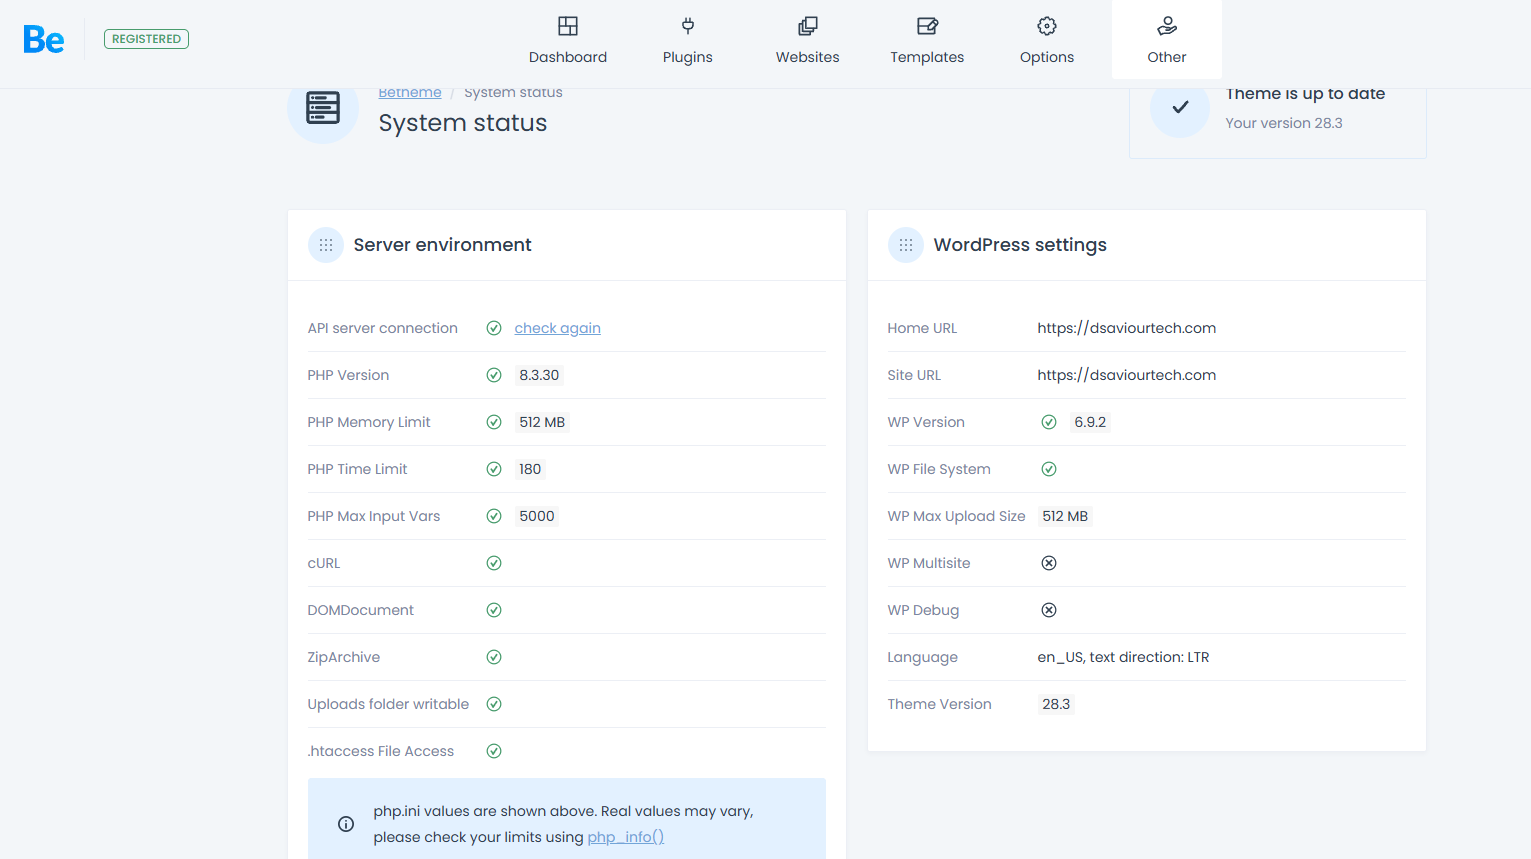1531x859 pixels.
Task: Open the Templates section icon
Action: point(927,26)
